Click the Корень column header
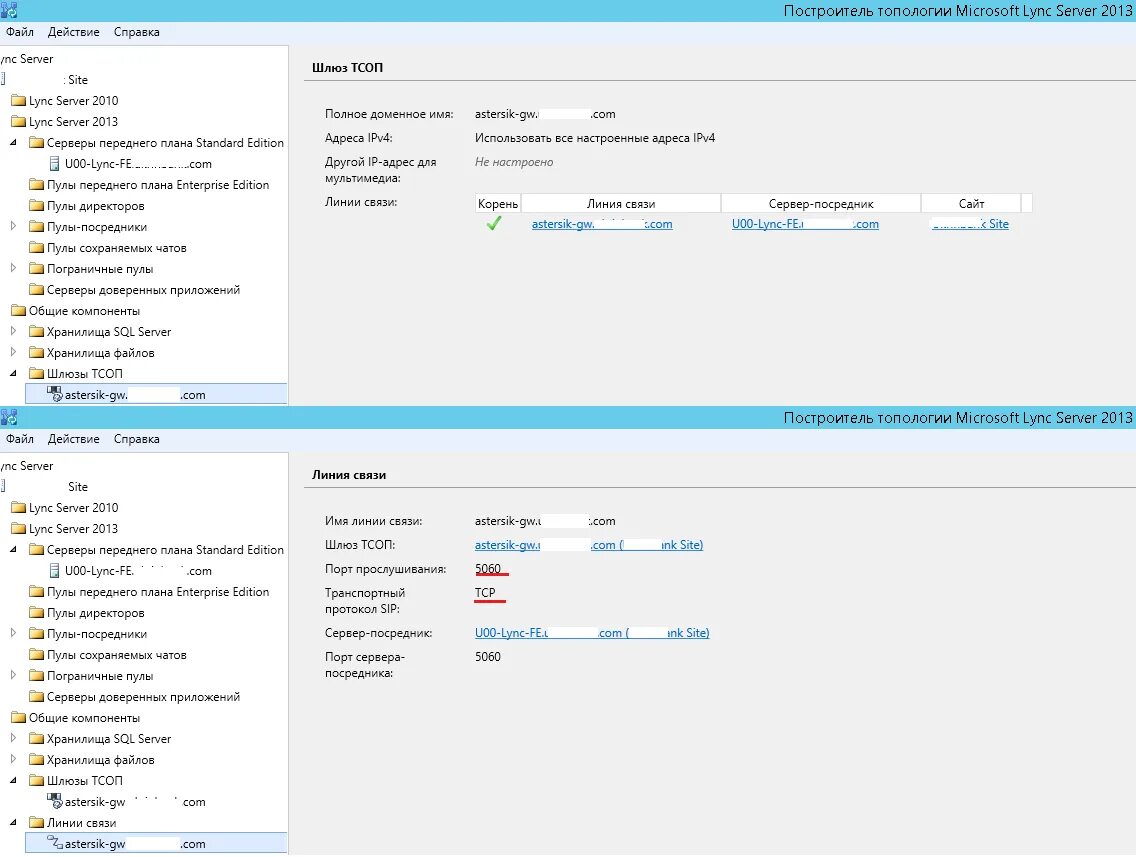Image resolution: width=1136 pixels, height=857 pixels. [x=498, y=204]
